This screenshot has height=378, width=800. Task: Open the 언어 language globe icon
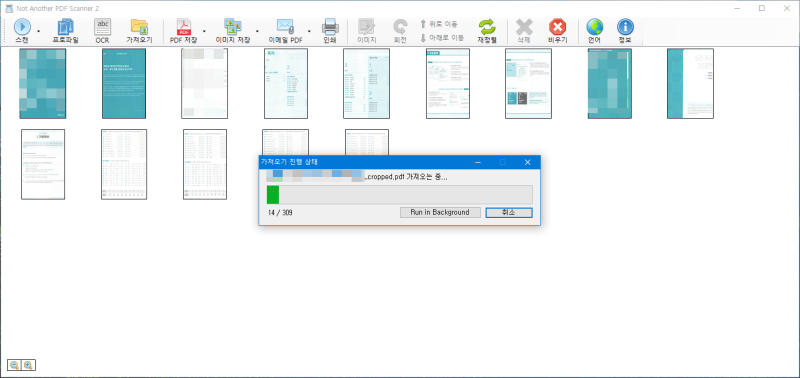[594, 26]
